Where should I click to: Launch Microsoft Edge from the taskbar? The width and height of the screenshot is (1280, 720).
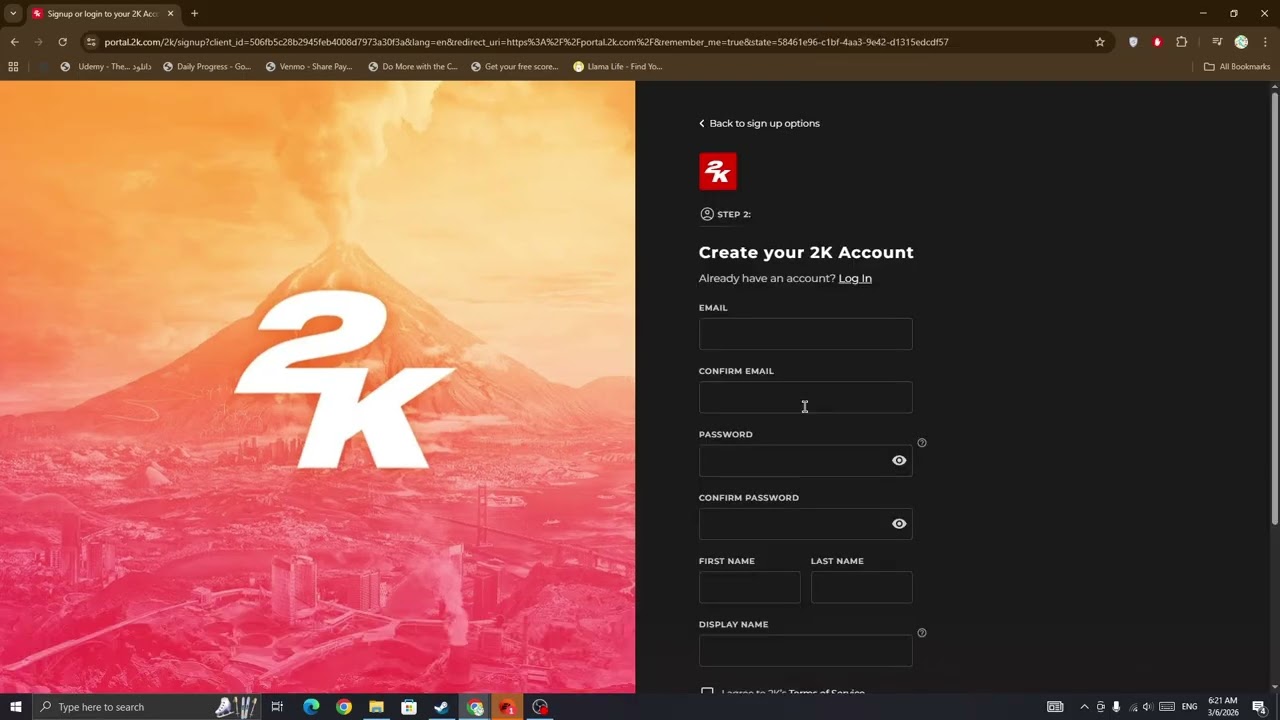click(x=311, y=707)
